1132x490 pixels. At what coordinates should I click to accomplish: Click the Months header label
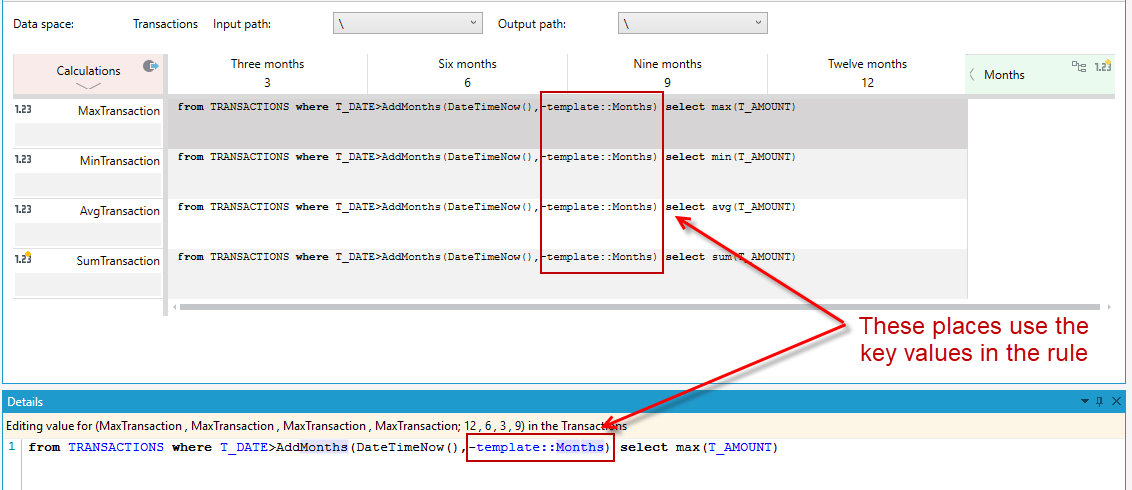point(1004,74)
